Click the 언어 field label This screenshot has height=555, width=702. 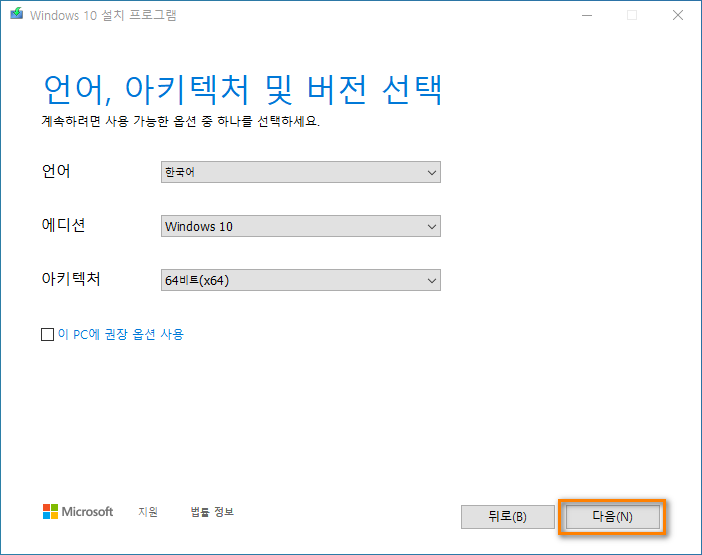pos(56,171)
